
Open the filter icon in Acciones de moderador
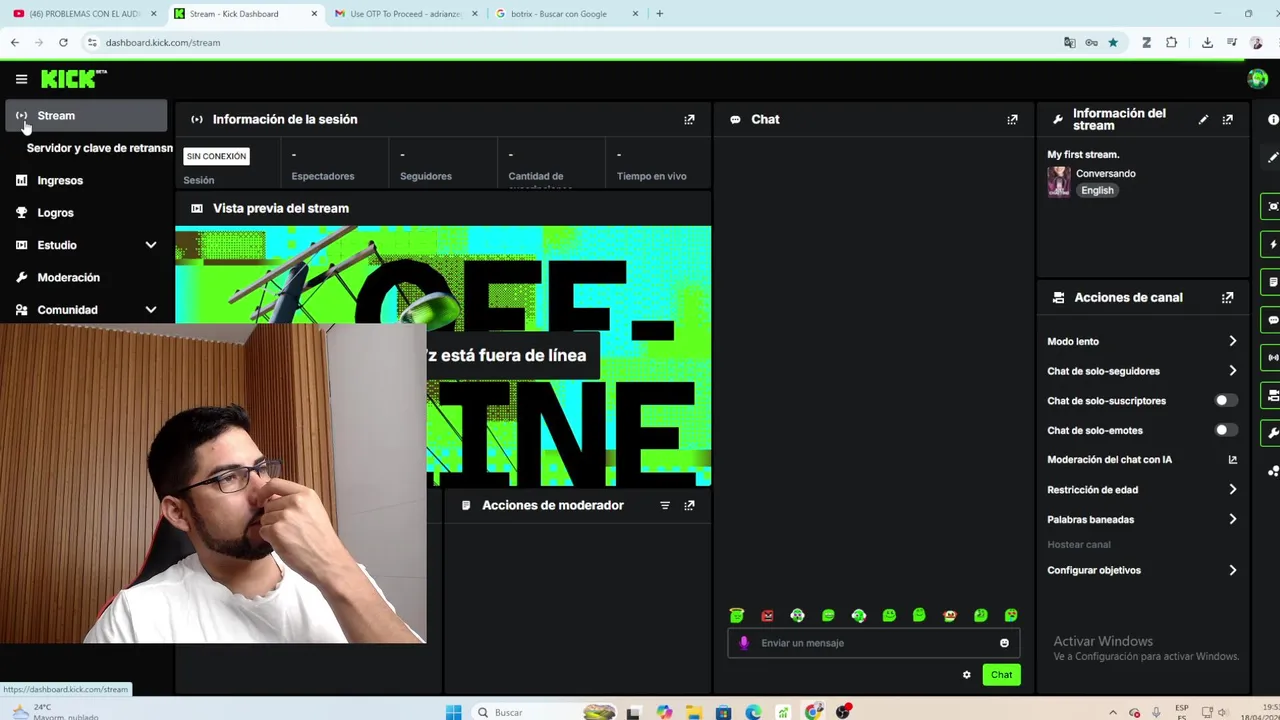click(665, 505)
